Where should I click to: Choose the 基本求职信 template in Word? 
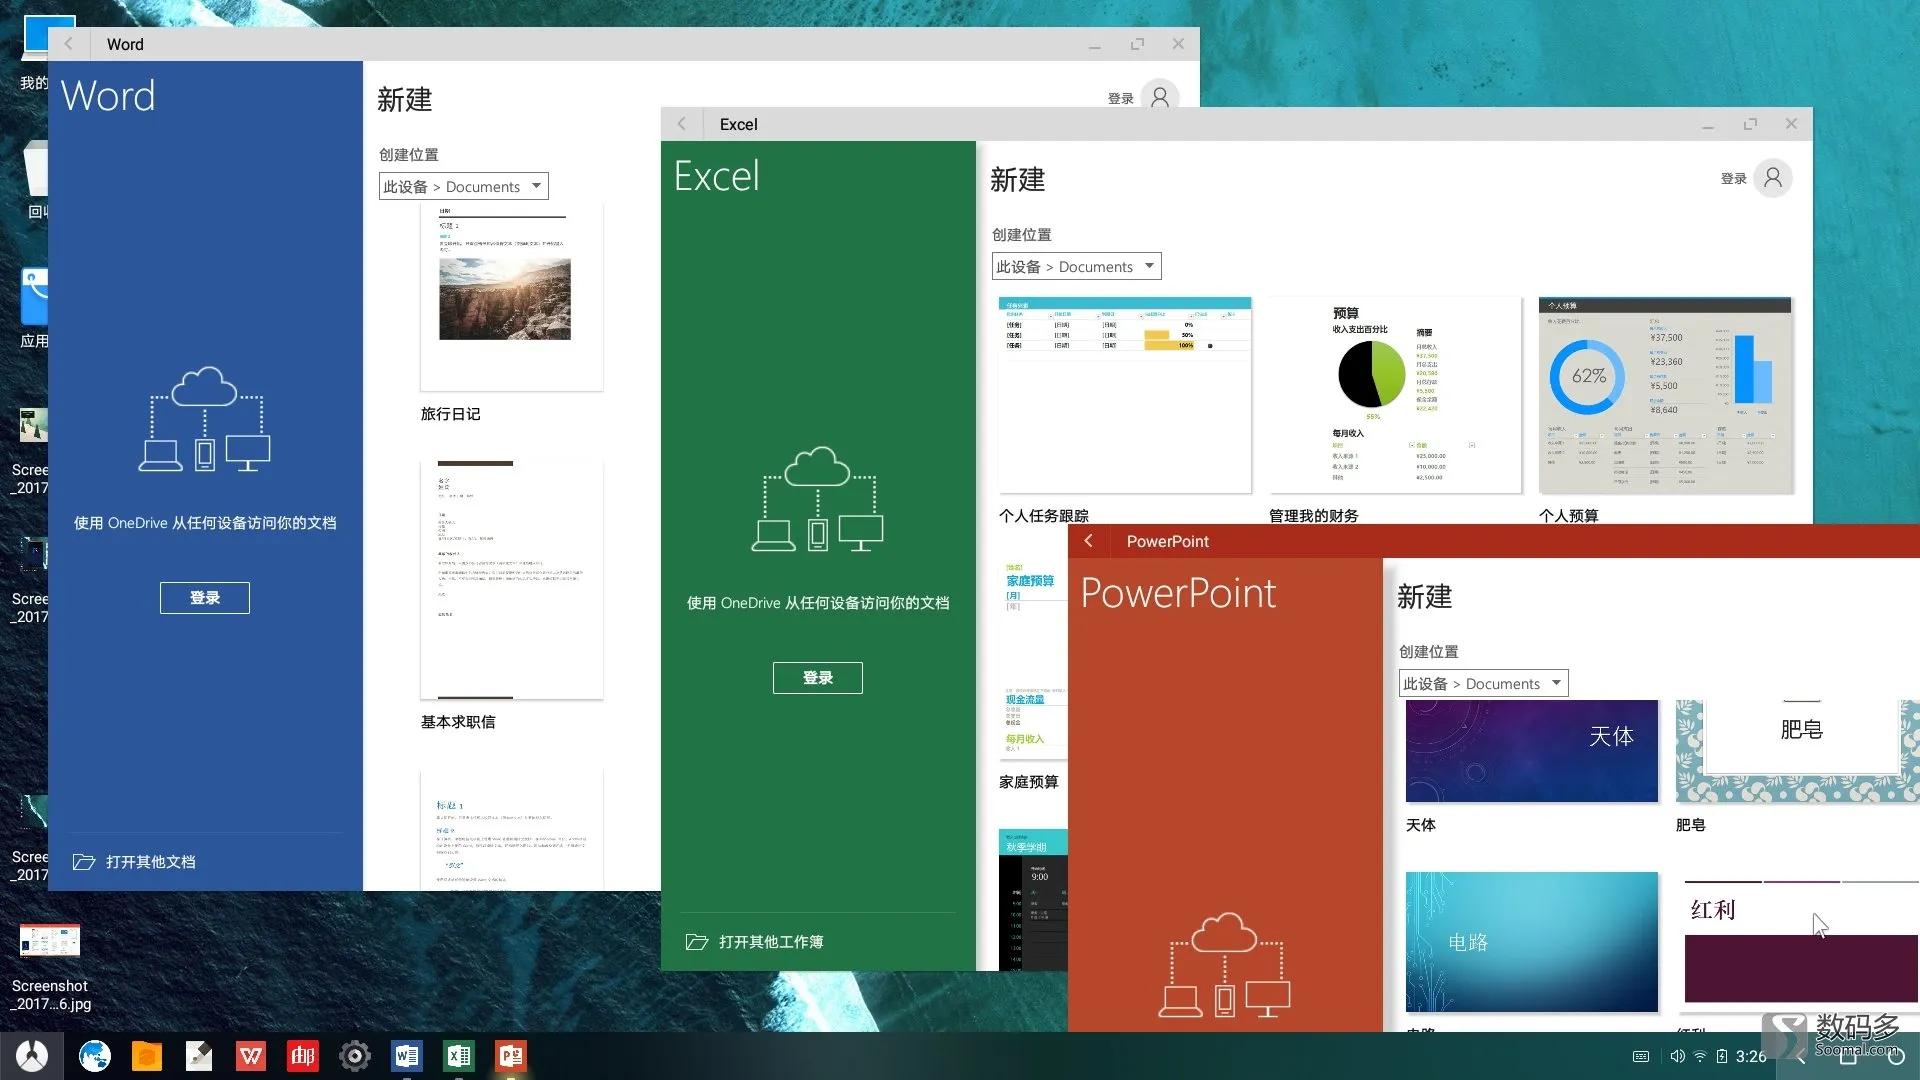pos(512,580)
